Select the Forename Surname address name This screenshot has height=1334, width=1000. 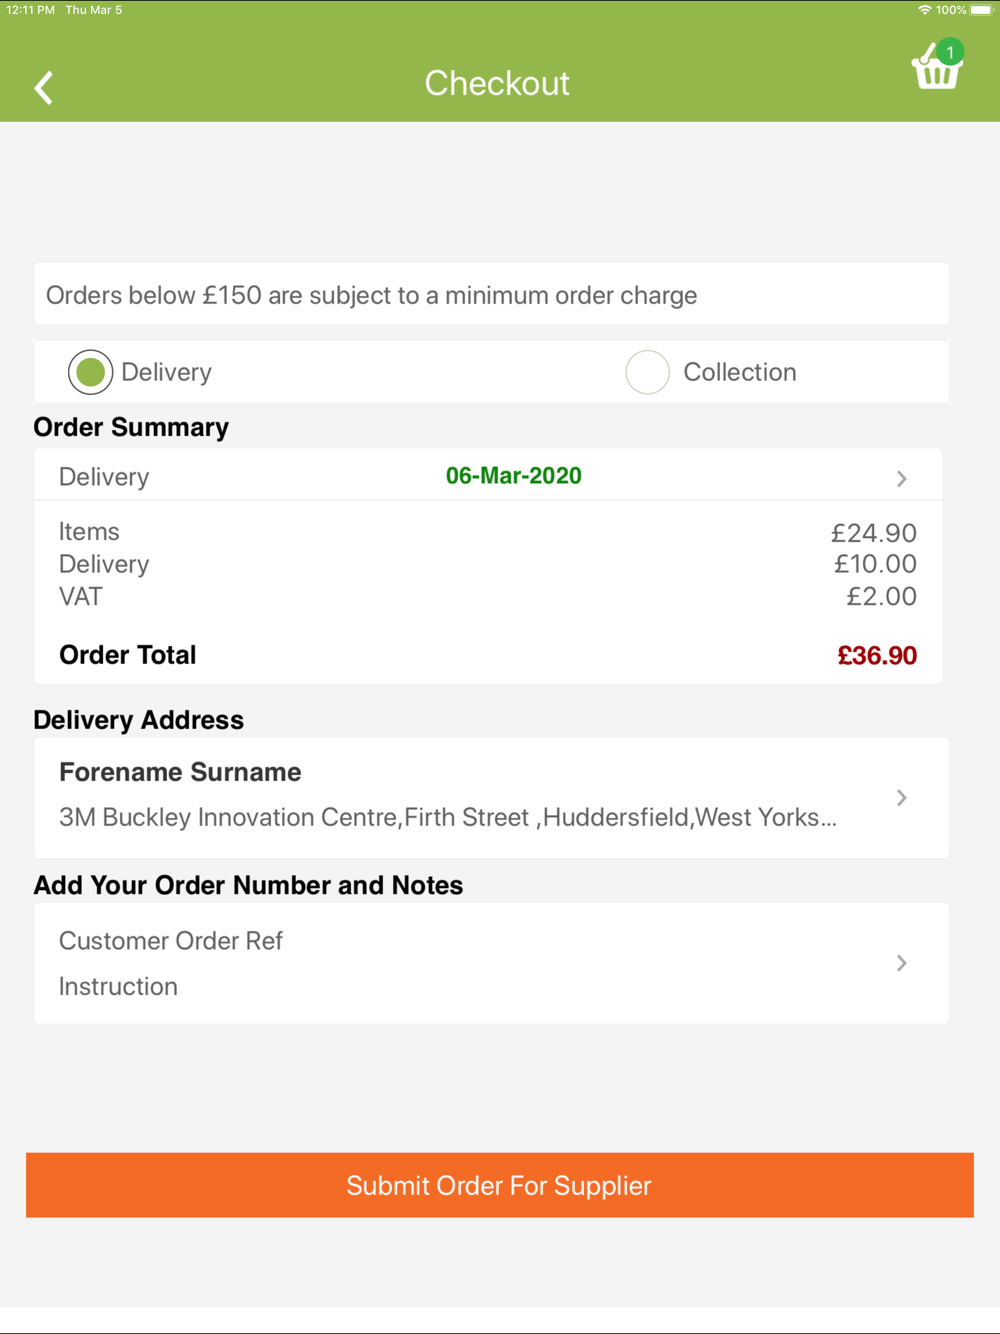180,772
